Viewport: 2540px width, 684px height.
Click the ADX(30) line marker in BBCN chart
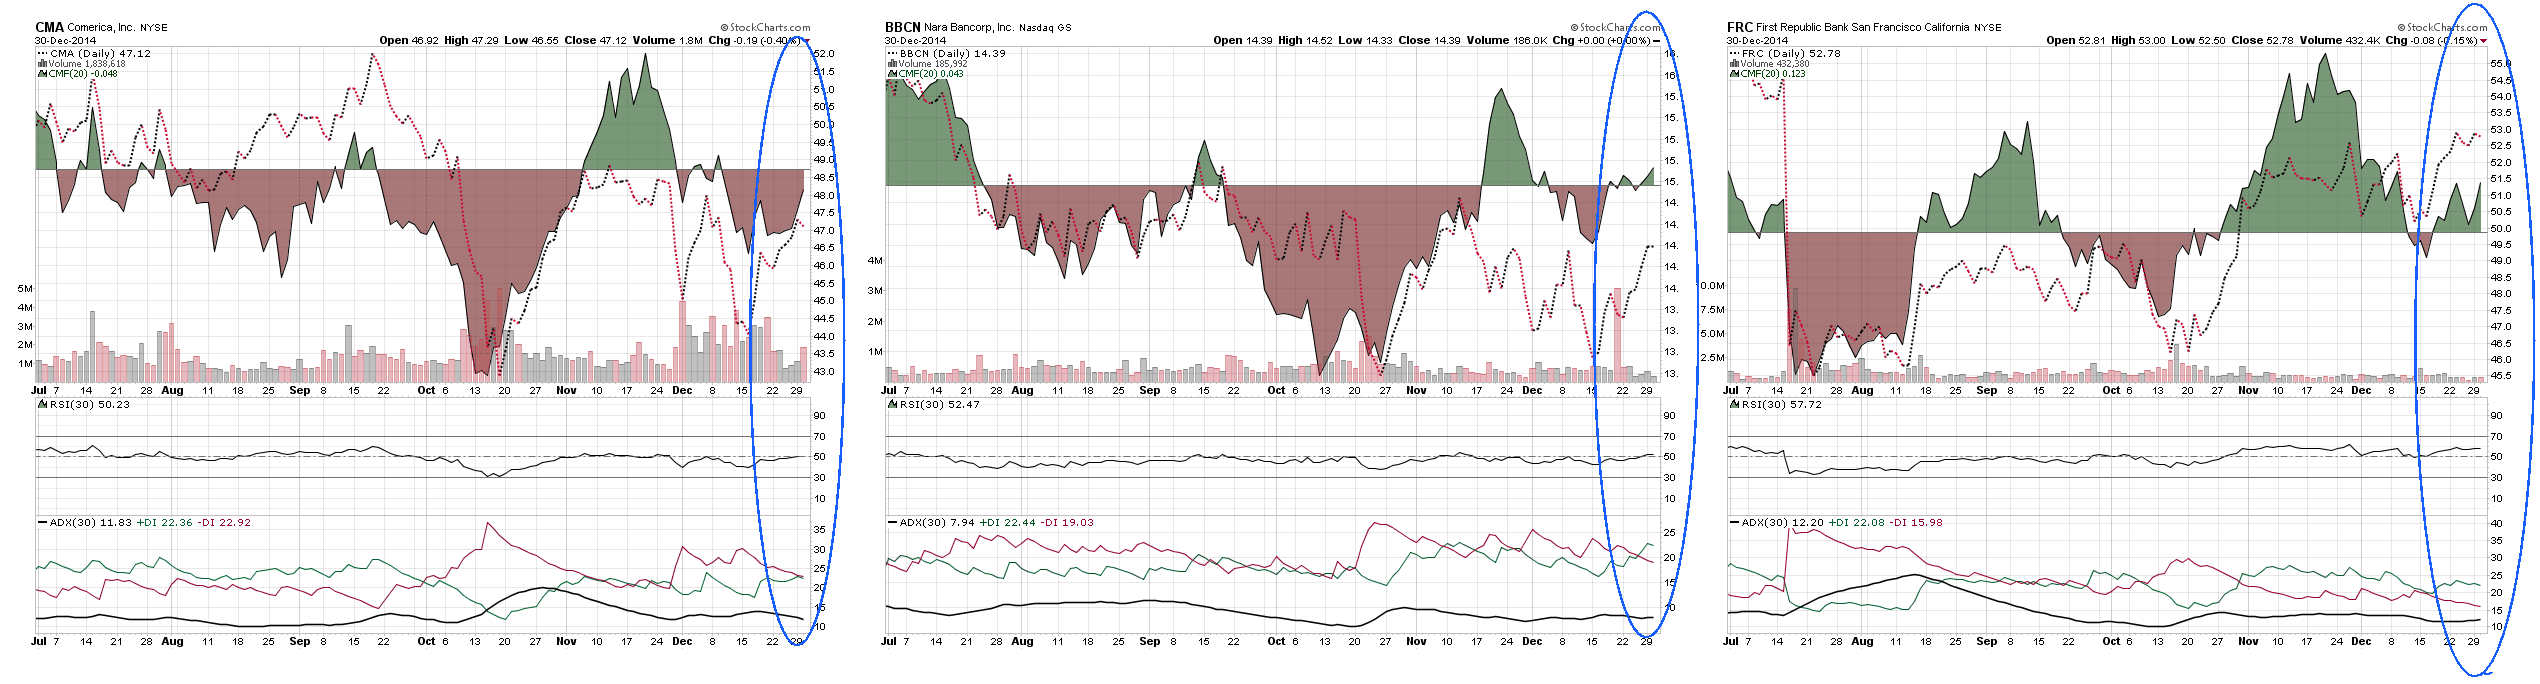tap(893, 522)
